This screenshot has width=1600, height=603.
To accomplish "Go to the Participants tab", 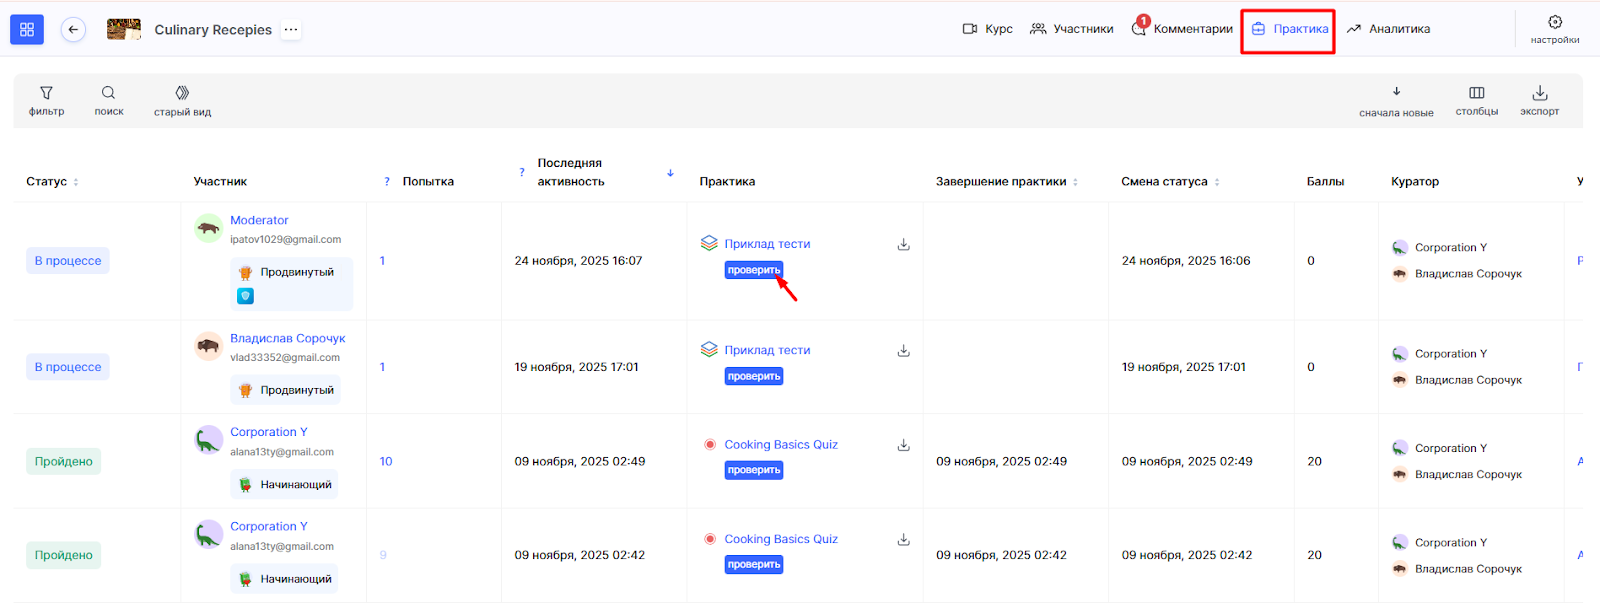I will [1072, 29].
